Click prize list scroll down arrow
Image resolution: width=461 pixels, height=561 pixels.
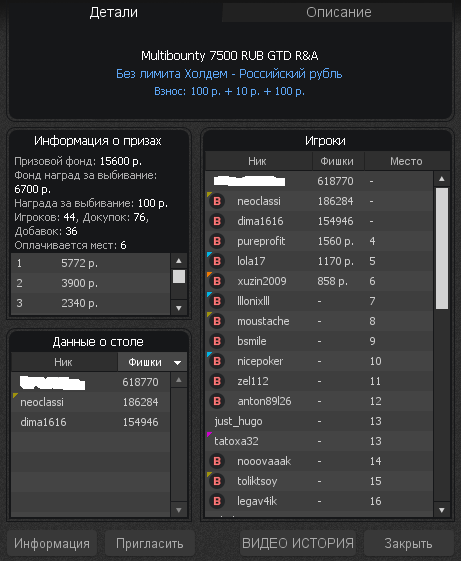click(179, 308)
